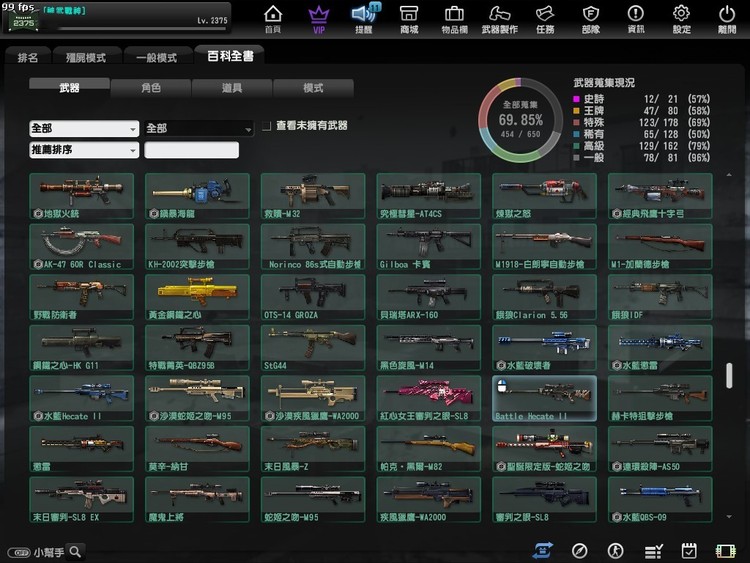
Task: Open the film strip icon in bottom bar
Action: (x=725, y=551)
